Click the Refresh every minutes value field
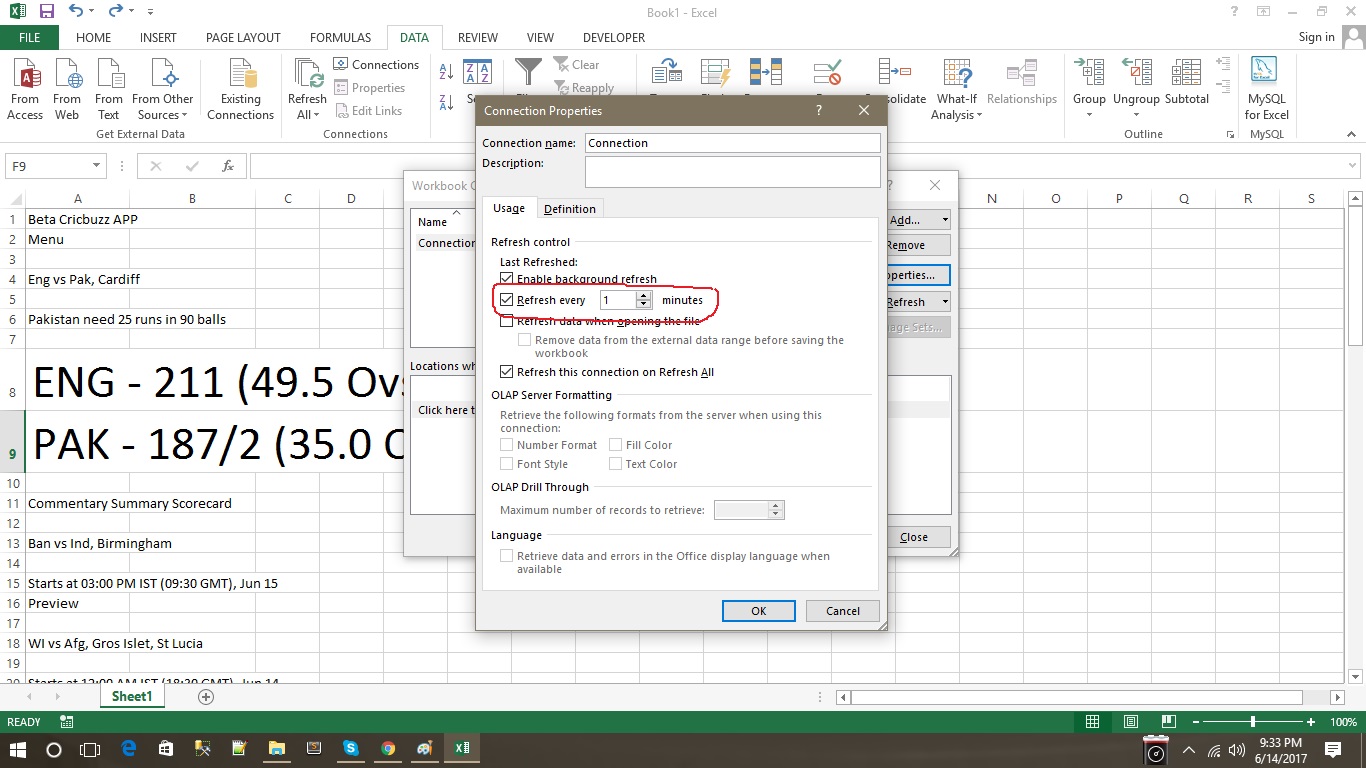The image size is (1366, 768). (x=618, y=300)
